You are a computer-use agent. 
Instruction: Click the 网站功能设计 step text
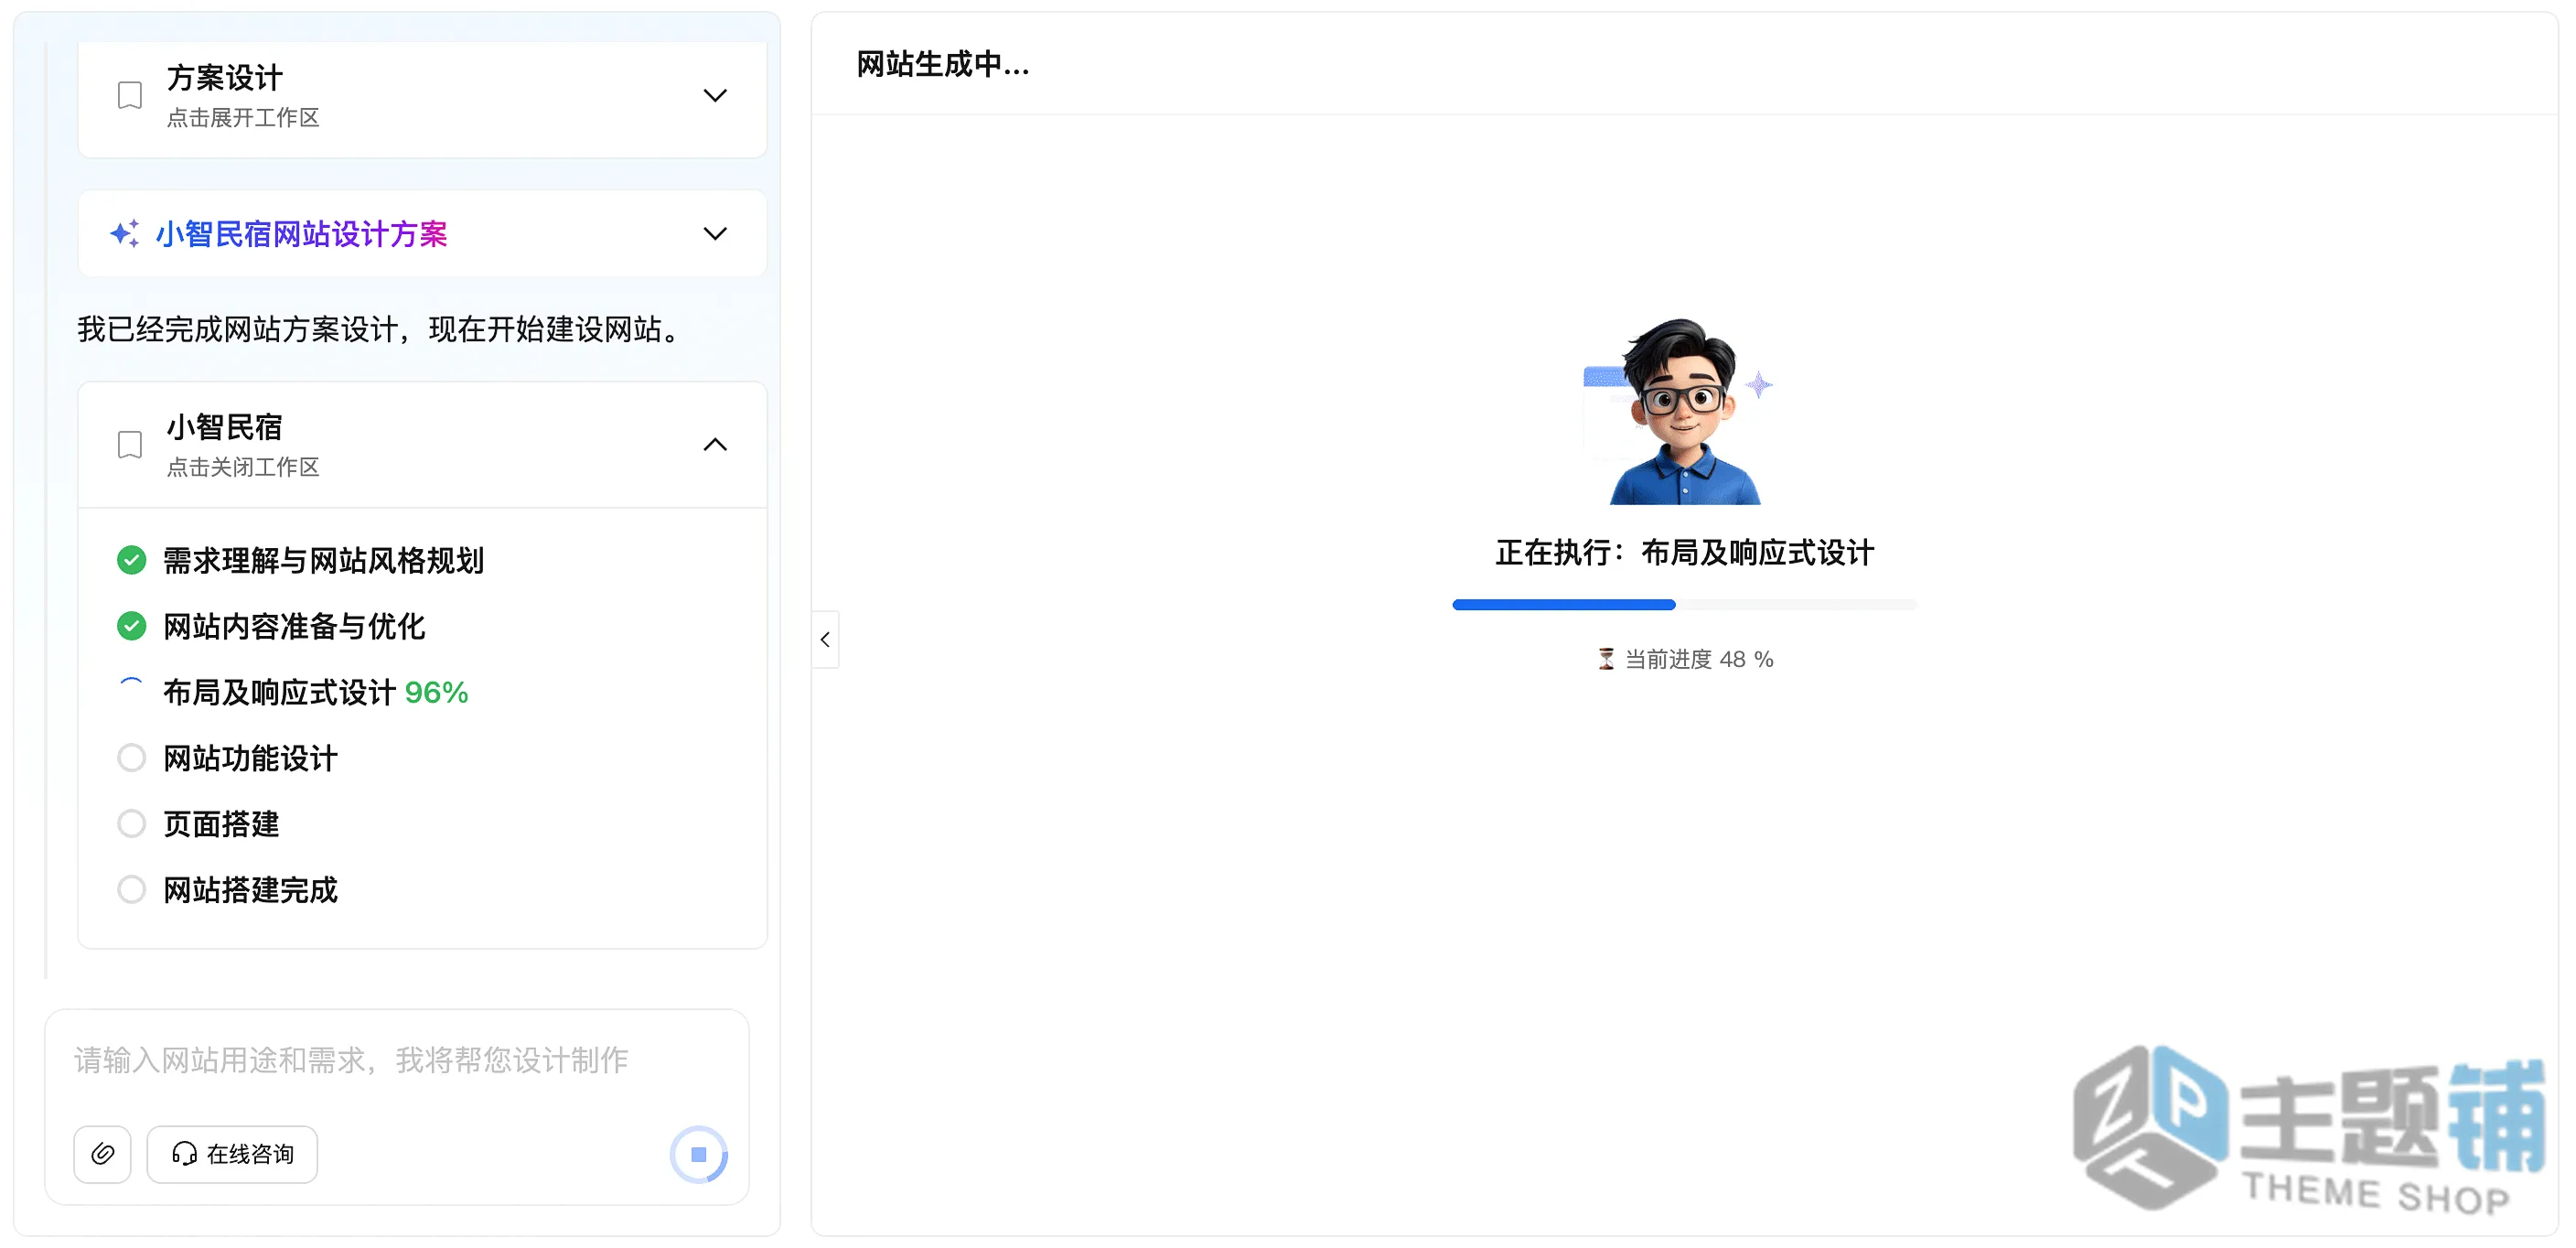[x=250, y=758]
